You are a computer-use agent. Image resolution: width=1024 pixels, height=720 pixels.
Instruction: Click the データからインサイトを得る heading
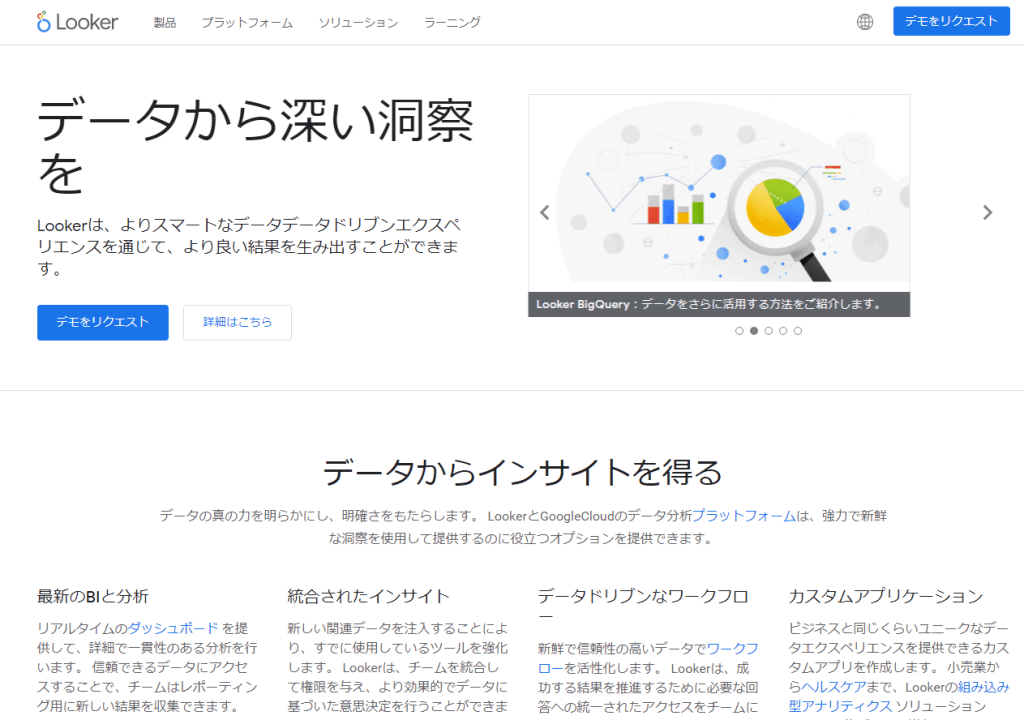522,472
